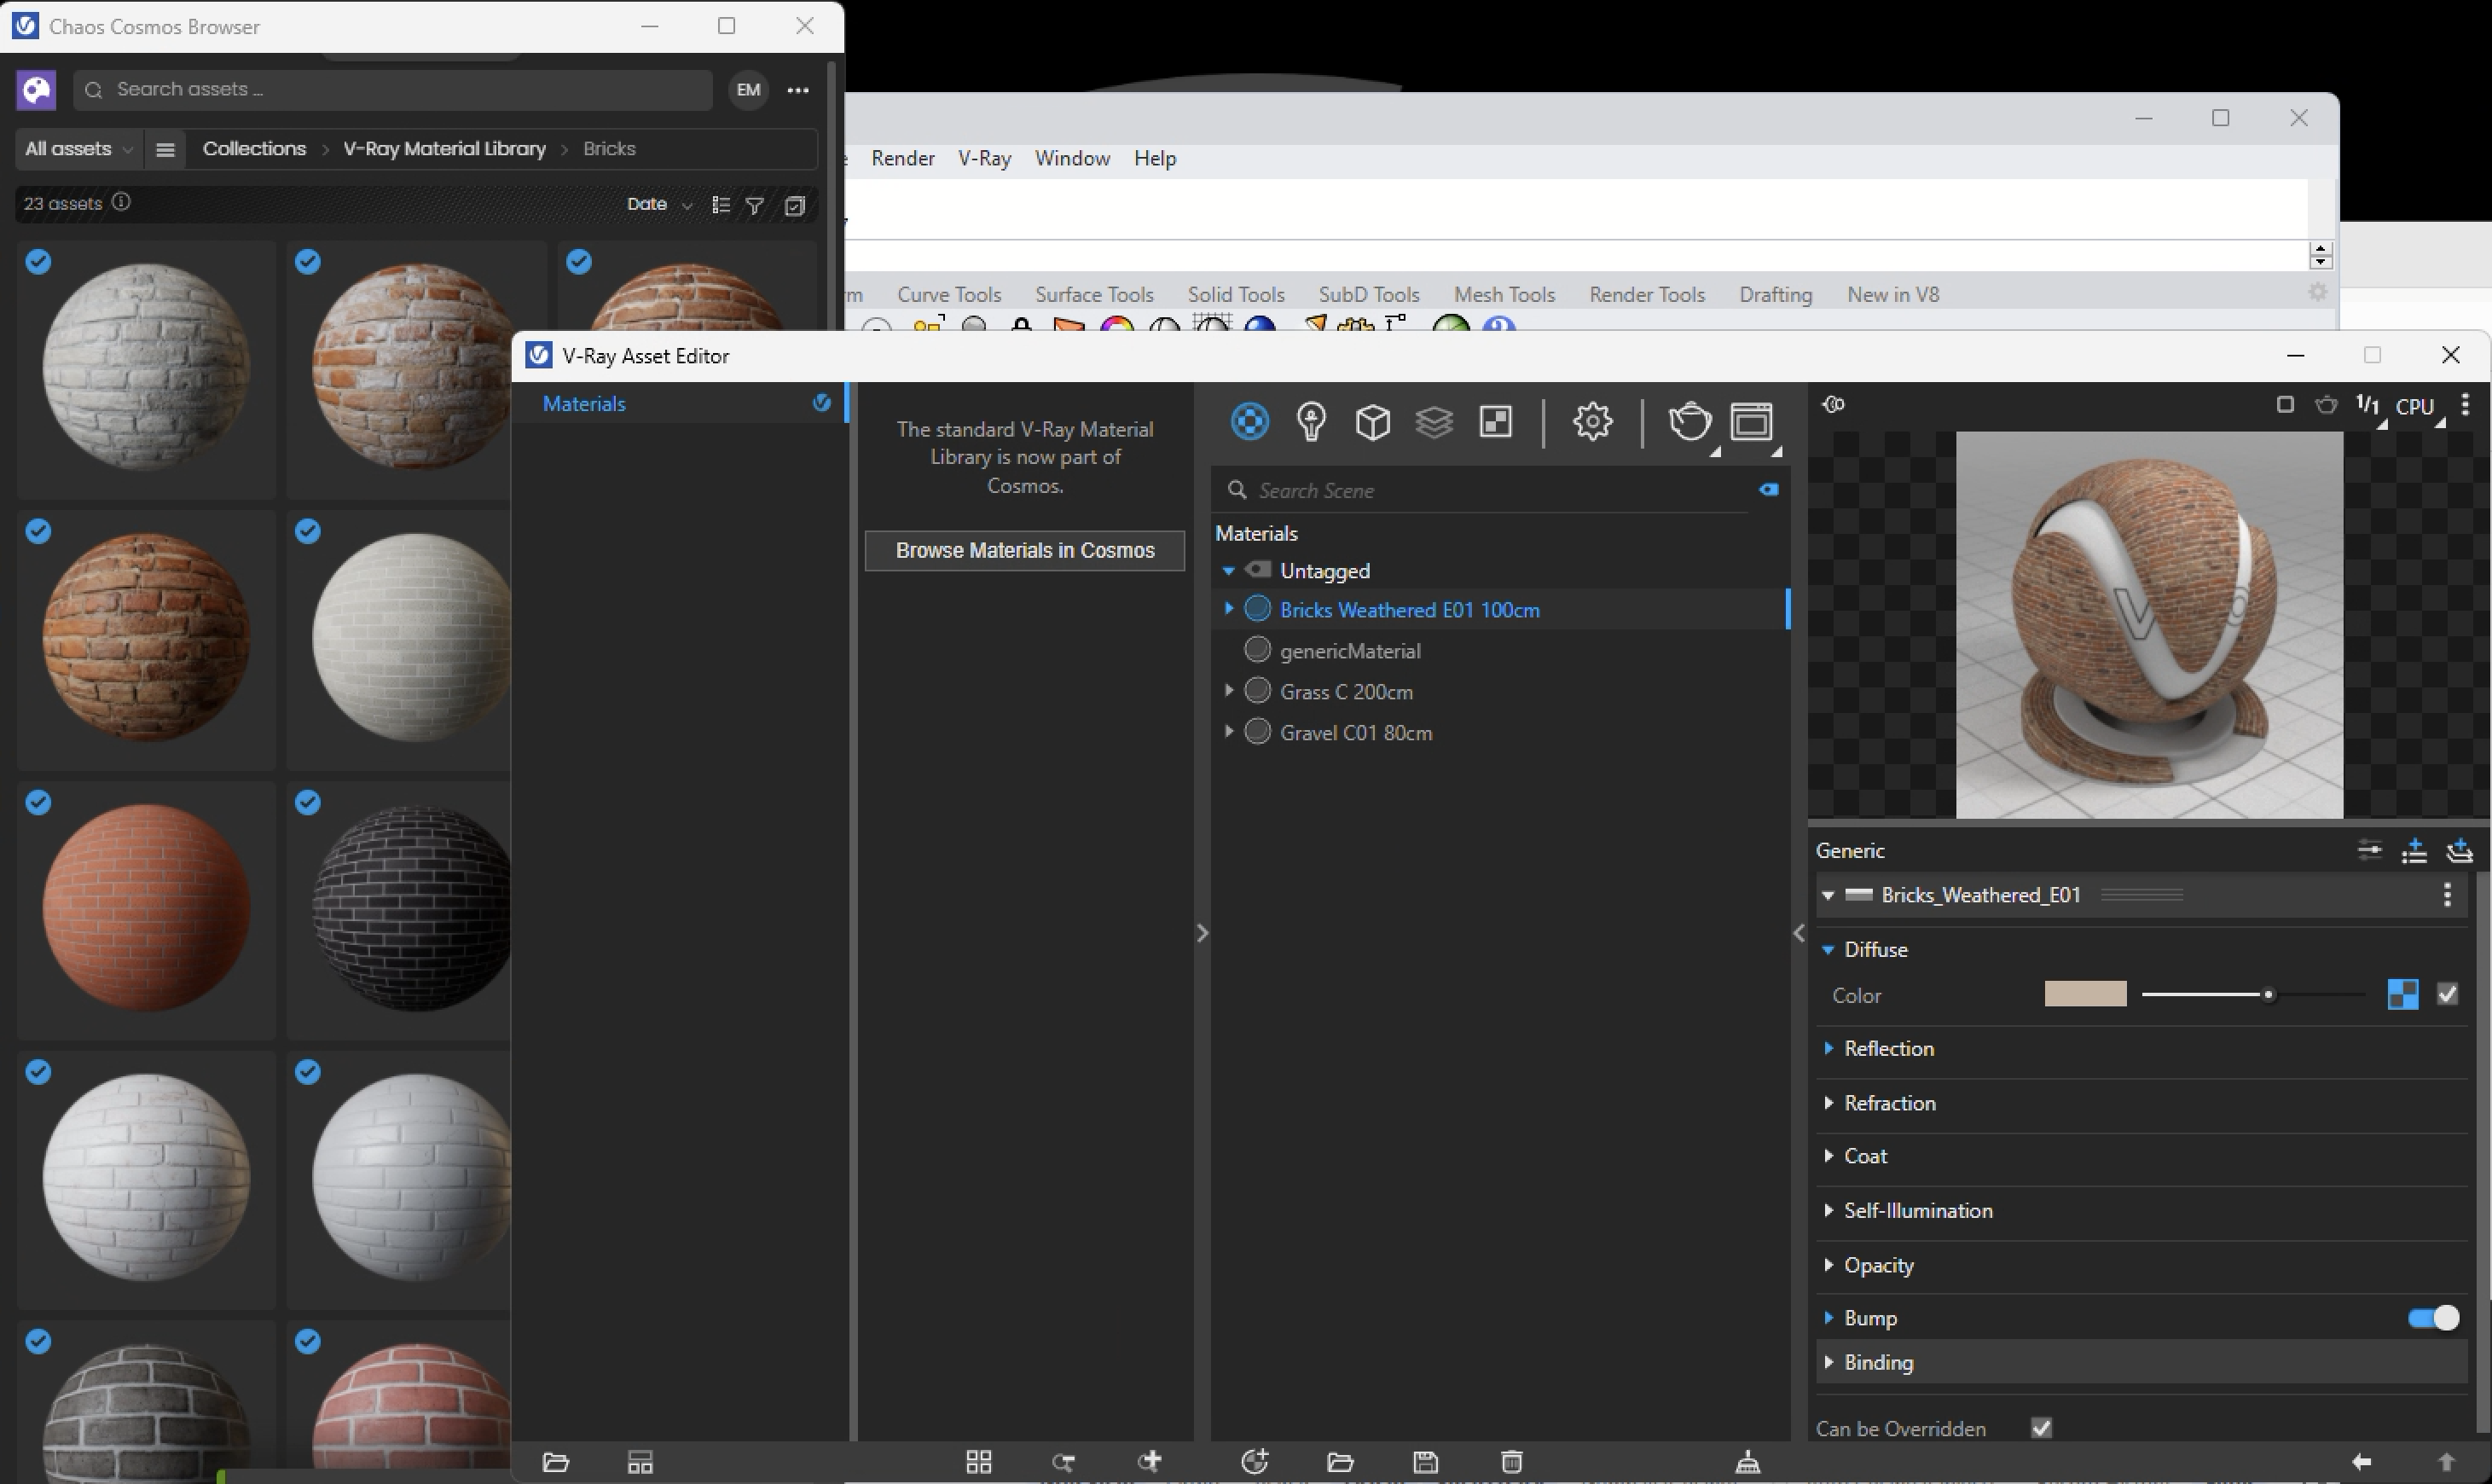Open the Materials category in Asset Editor toolbar
This screenshot has width=2492, height=1484.
pyautogui.click(x=1249, y=421)
